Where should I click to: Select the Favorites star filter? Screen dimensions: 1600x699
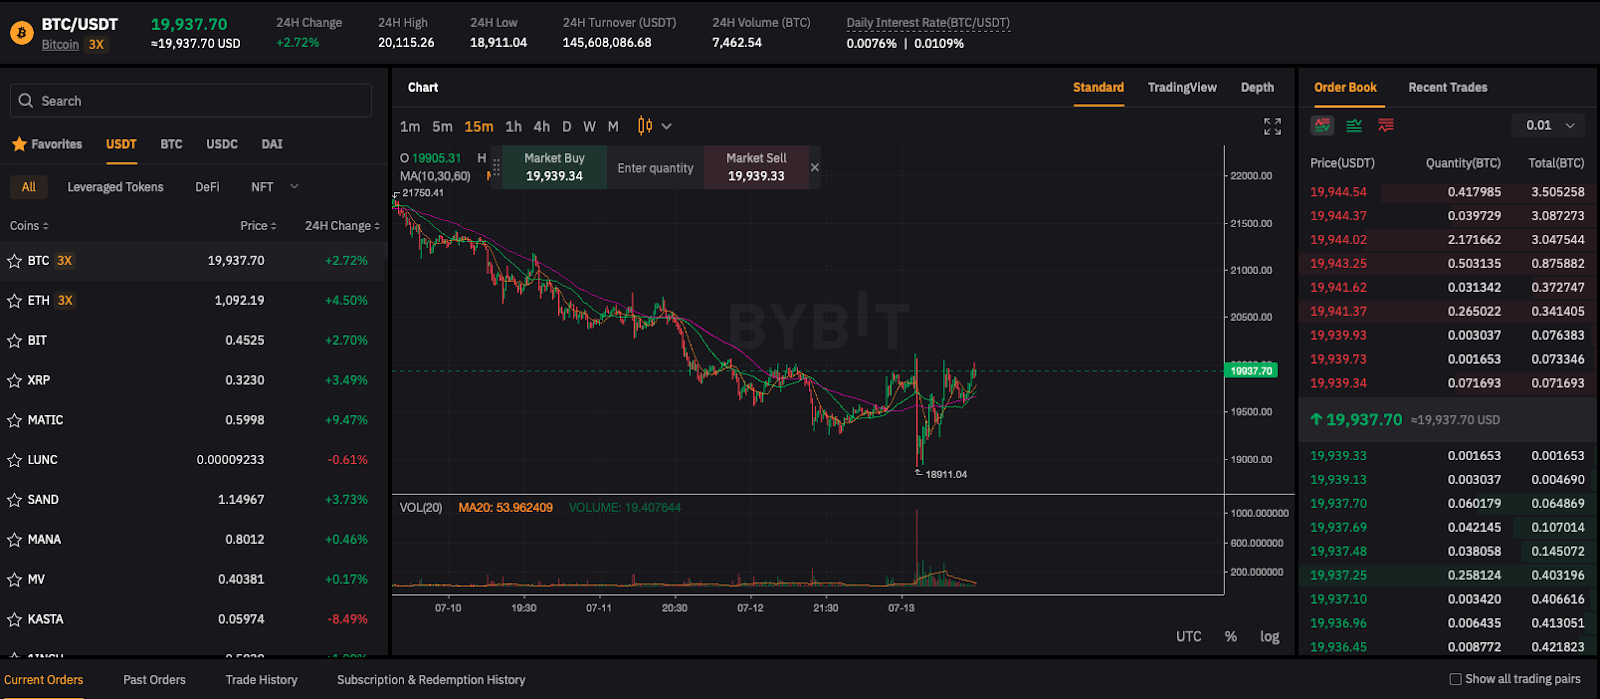[x=47, y=144]
